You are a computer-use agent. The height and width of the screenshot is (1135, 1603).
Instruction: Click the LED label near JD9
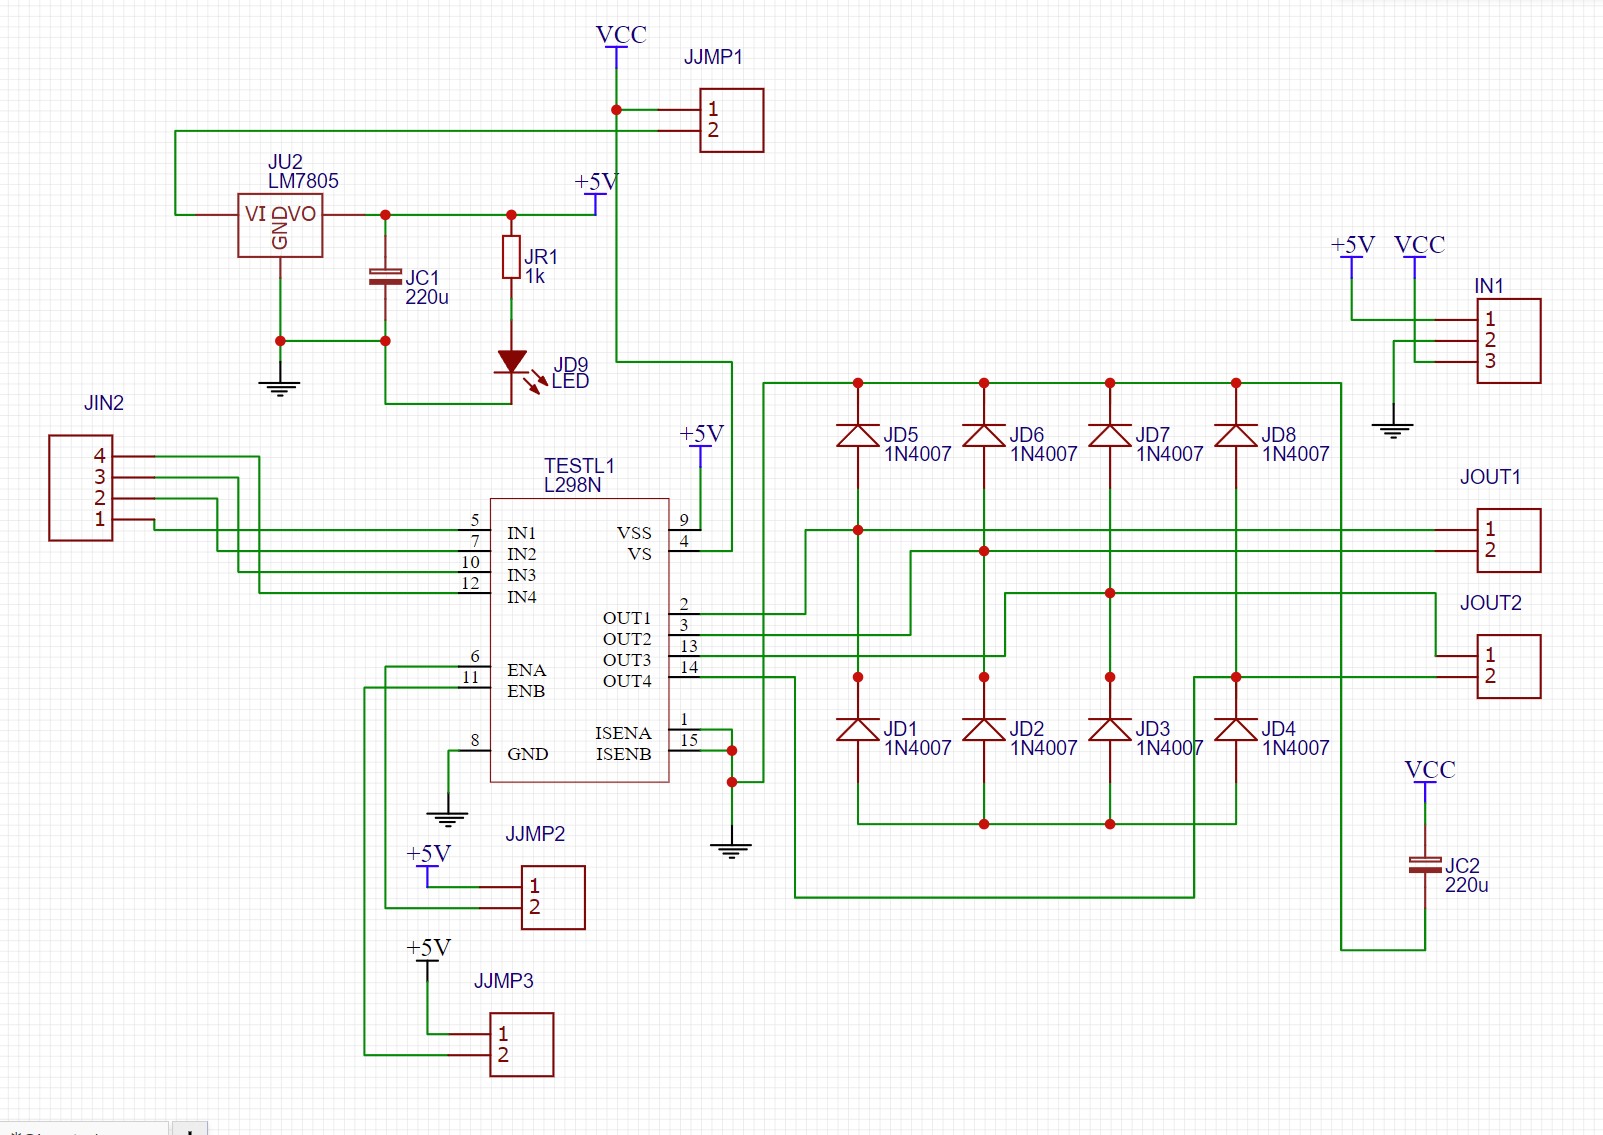tap(570, 381)
